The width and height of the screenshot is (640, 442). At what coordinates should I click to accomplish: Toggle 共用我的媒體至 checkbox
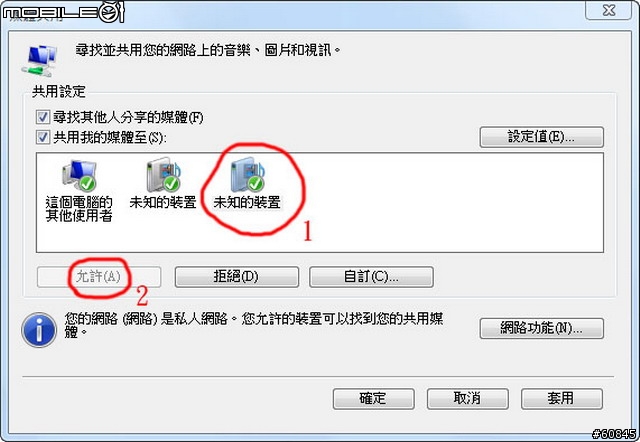[43, 137]
